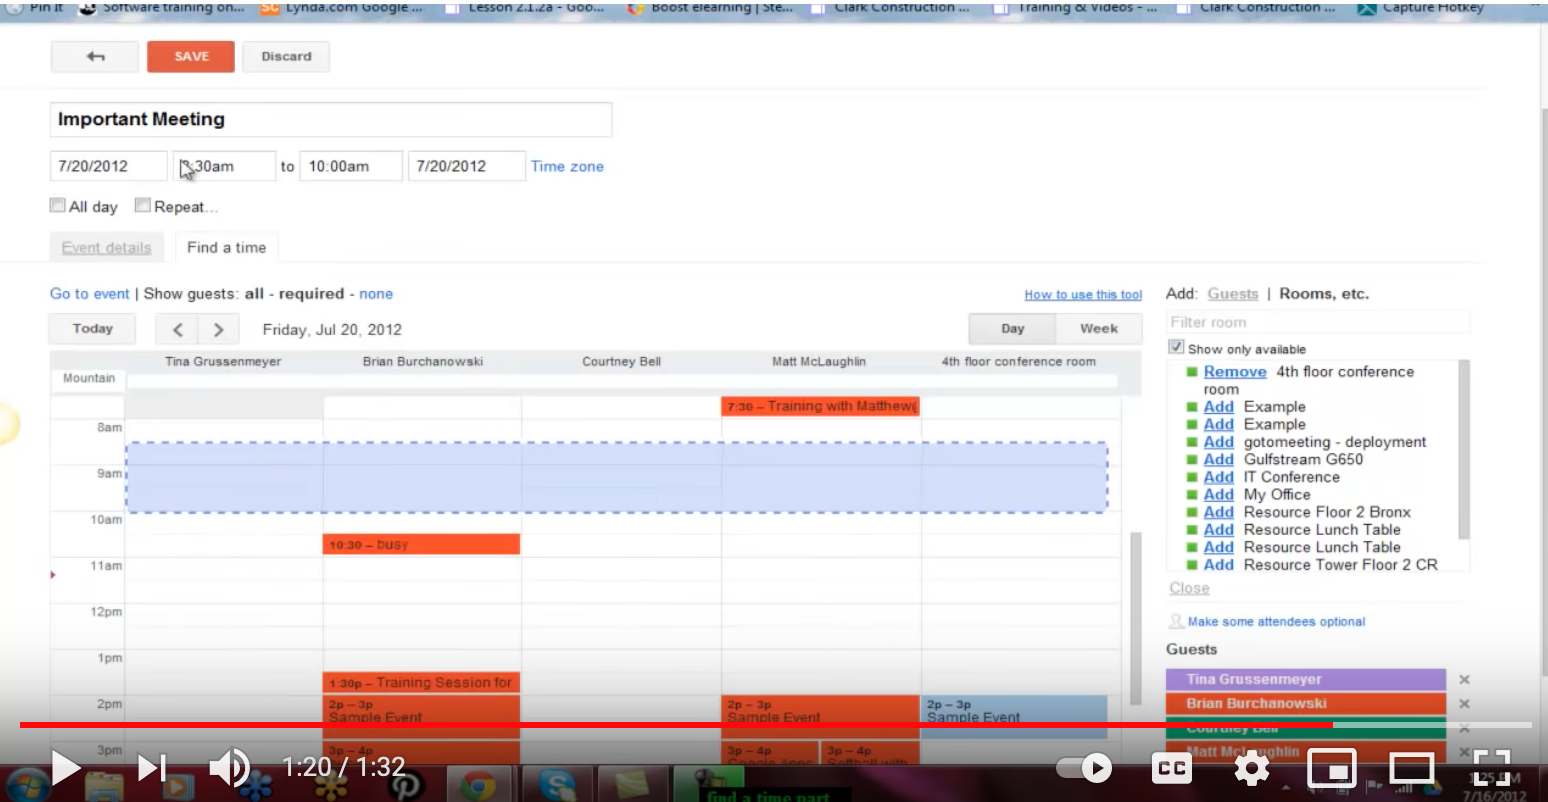Switch to theater mode
This screenshot has width=1548, height=802.
tap(1411, 768)
